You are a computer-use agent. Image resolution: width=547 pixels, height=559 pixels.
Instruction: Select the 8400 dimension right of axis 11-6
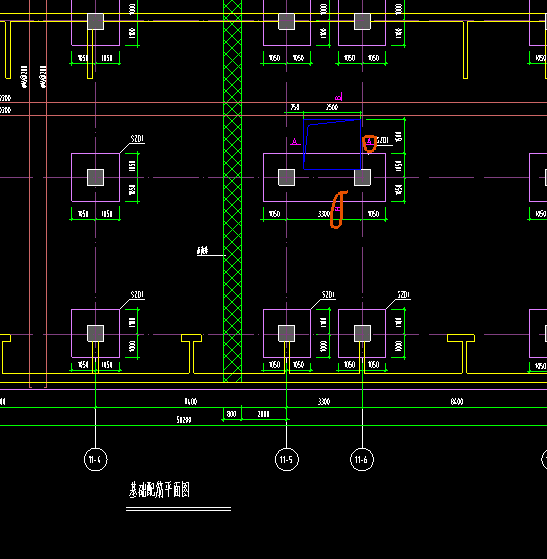[457, 402]
